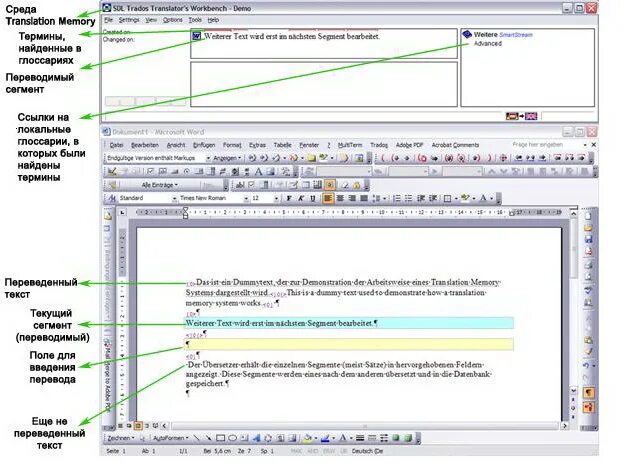The width and height of the screenshot is (624, 474).
Task: Expand the markup display mode combo box
Action: pyautogui.click(x=208, y=158)
